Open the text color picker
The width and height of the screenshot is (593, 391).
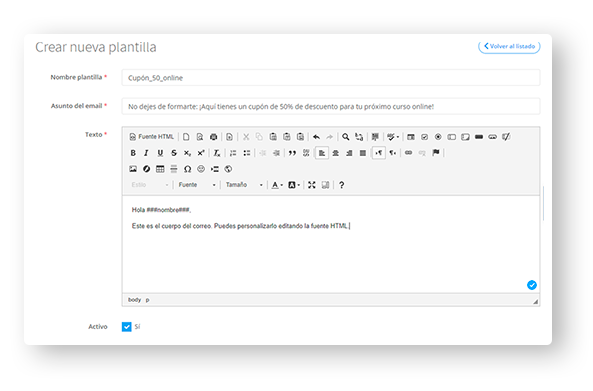tap(277, 185)
